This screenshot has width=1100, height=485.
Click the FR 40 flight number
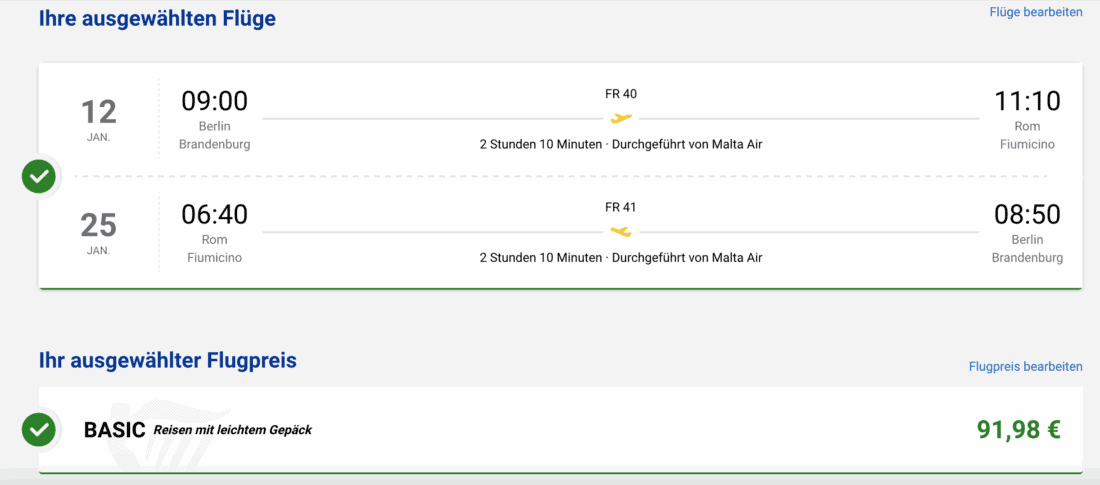tap(621, 94)
